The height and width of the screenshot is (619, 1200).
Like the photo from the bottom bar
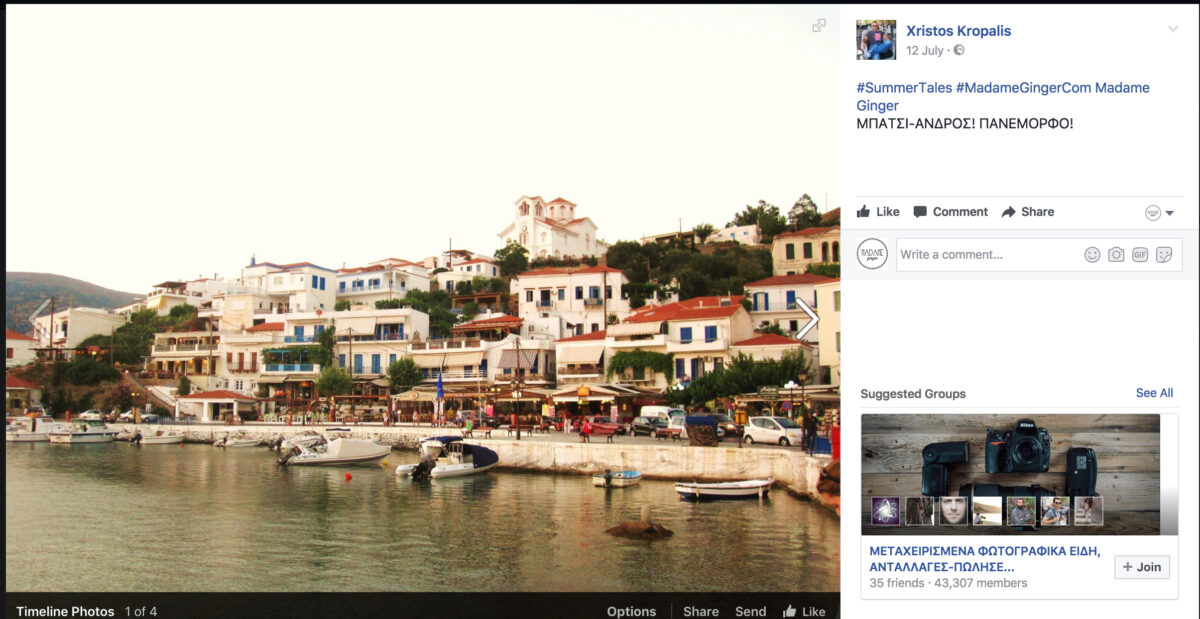804,611
